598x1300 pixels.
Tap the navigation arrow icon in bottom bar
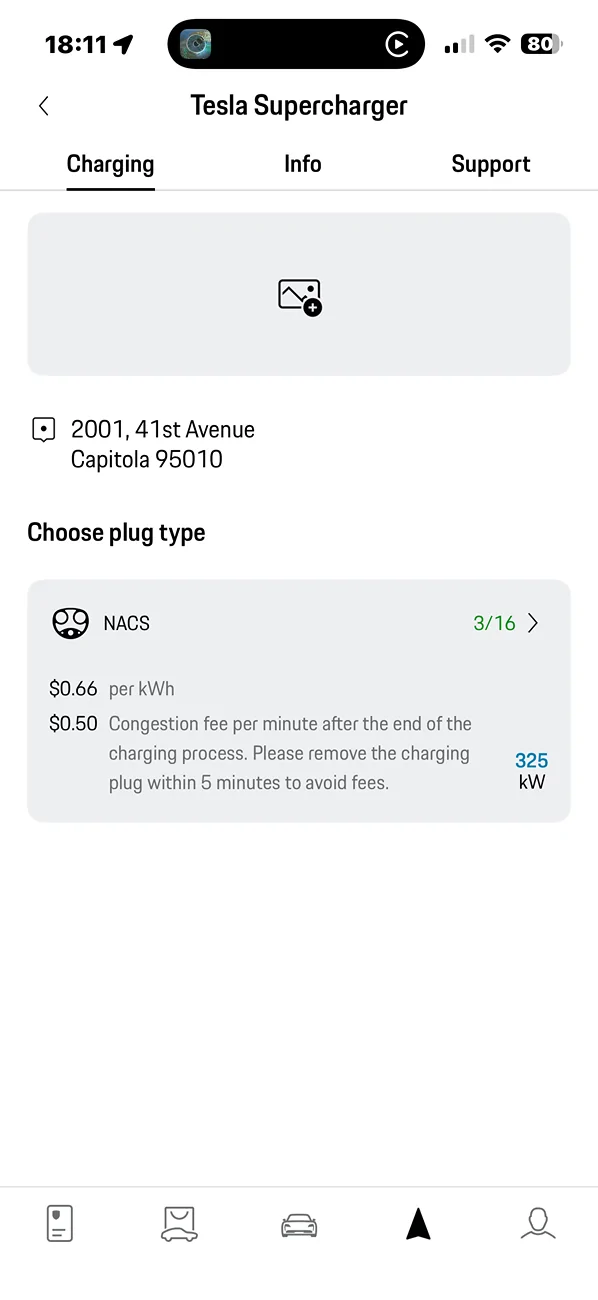pos(418,1222)
